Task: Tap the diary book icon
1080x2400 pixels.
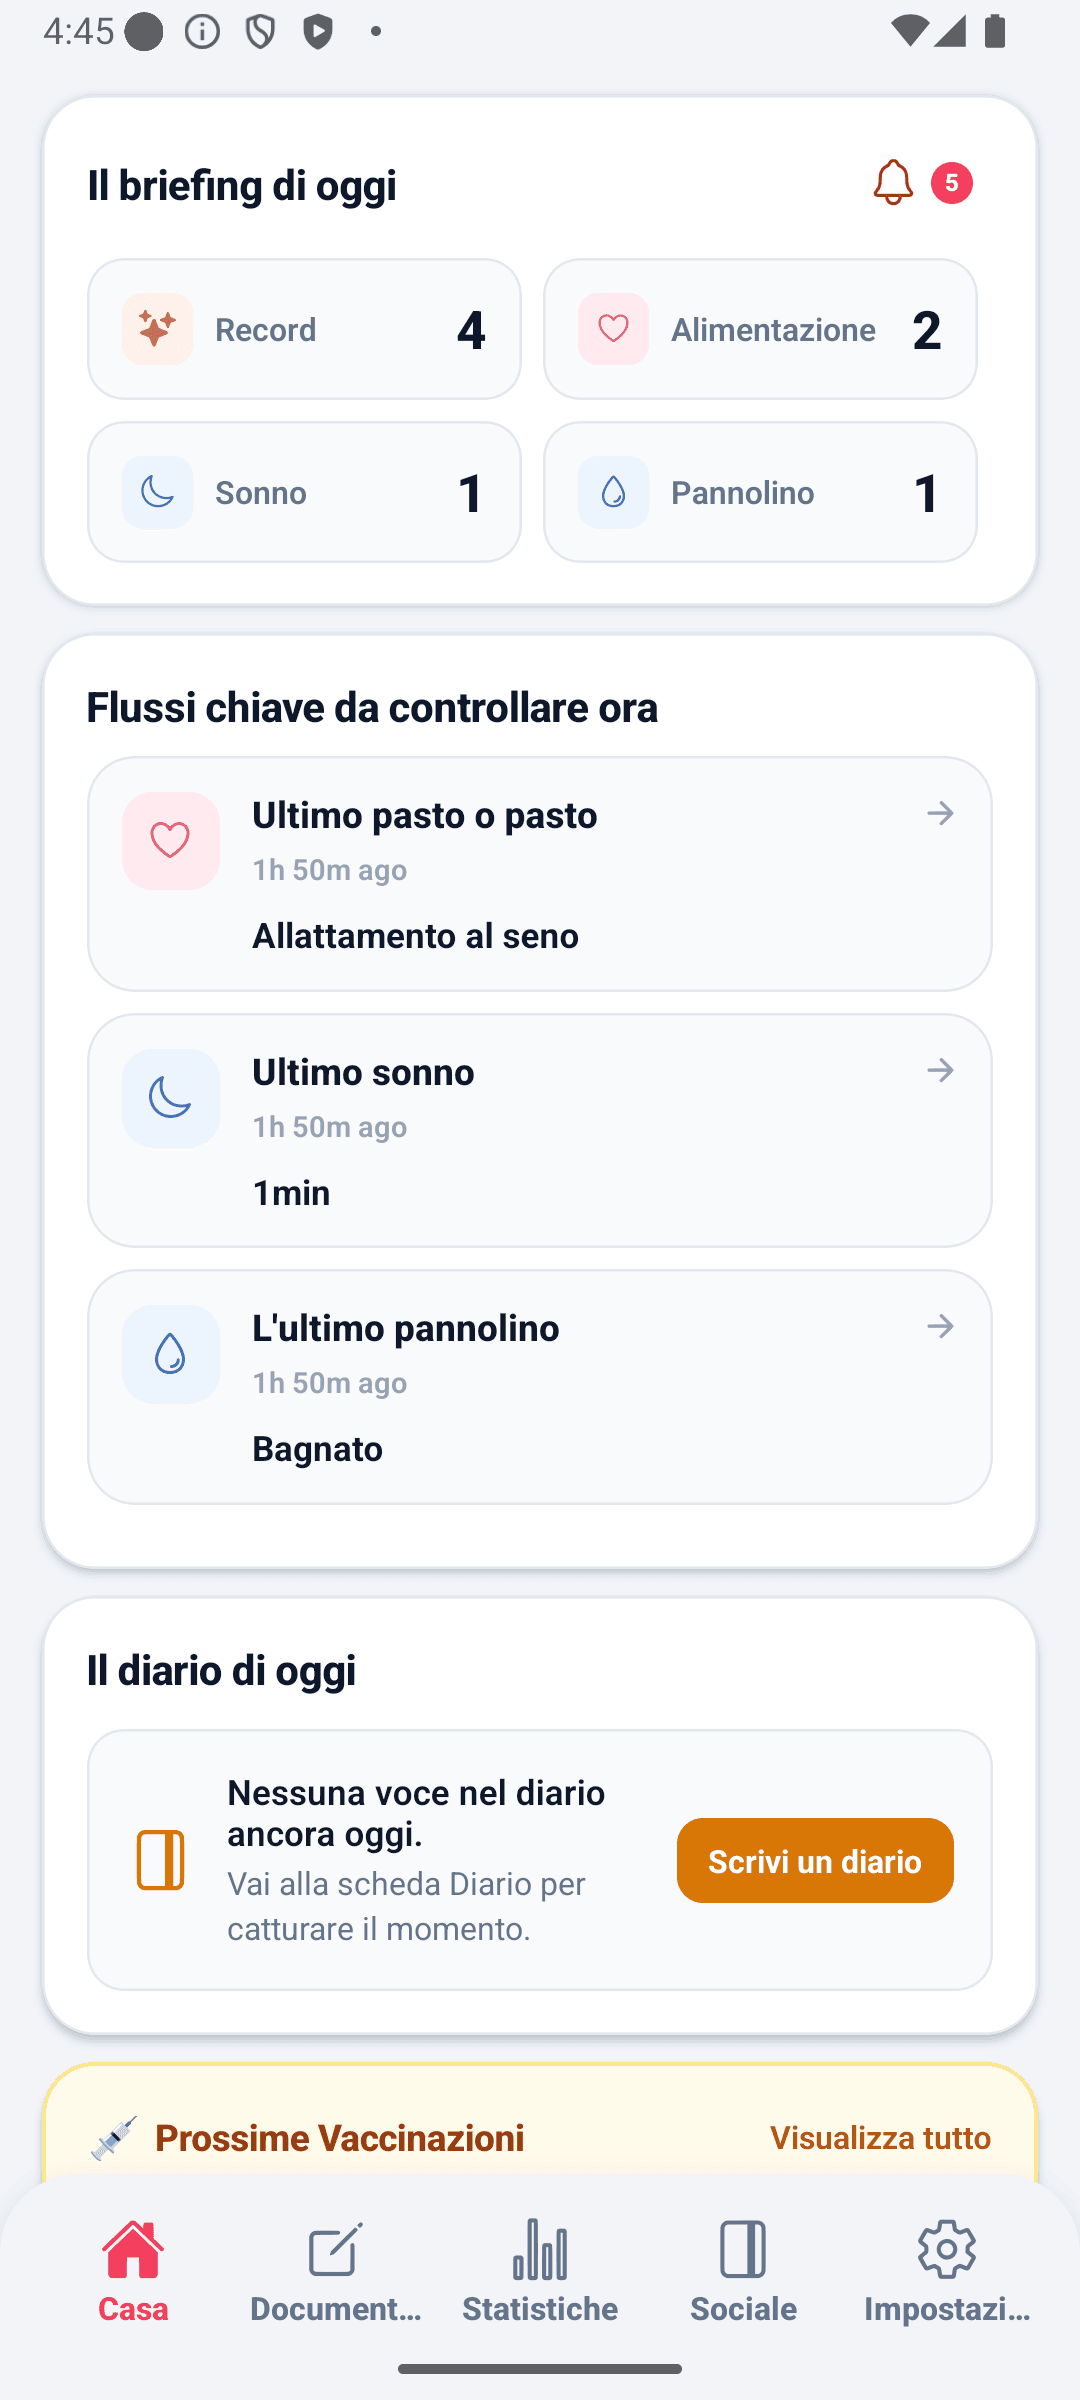Action: tap(160, 1860)
